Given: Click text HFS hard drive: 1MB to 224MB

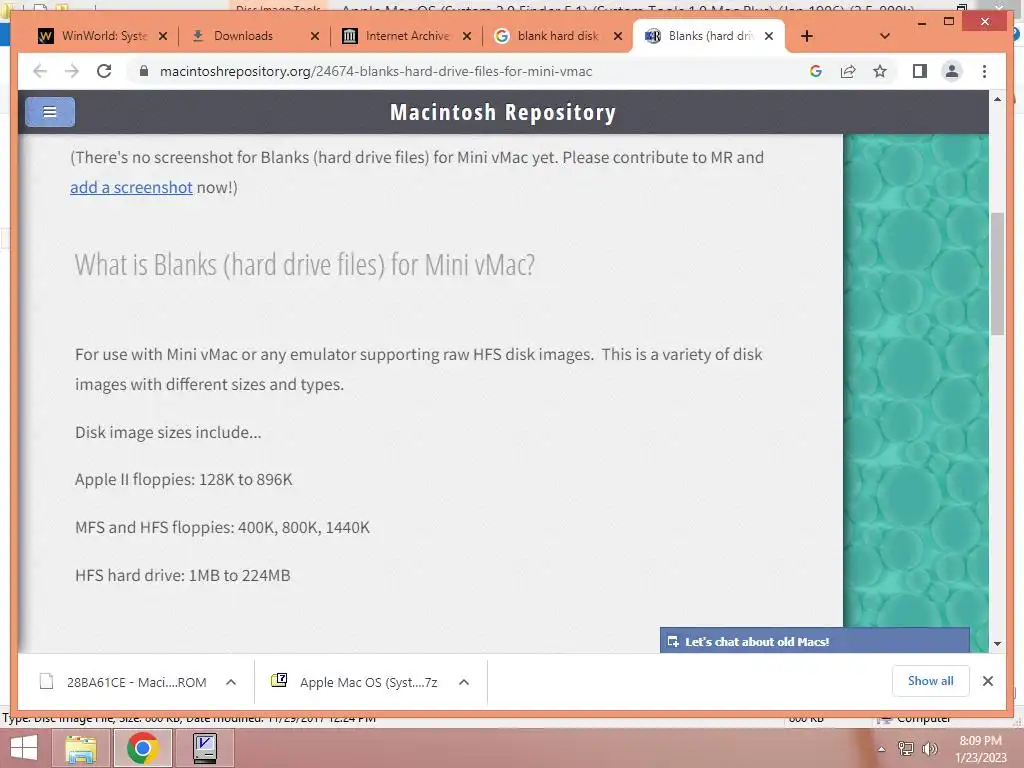Looking at the screenshot, I should click(x=182, y=575).
